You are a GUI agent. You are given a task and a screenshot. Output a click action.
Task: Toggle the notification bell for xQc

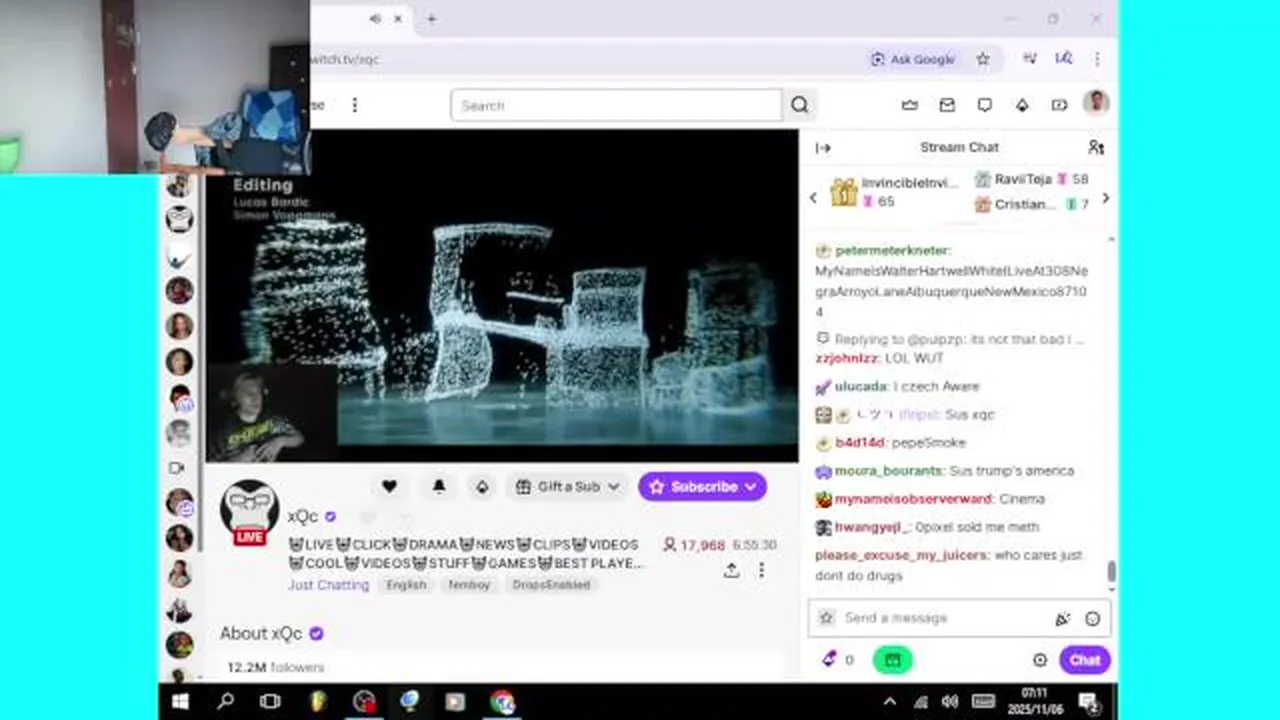click(x=438, y=486)
